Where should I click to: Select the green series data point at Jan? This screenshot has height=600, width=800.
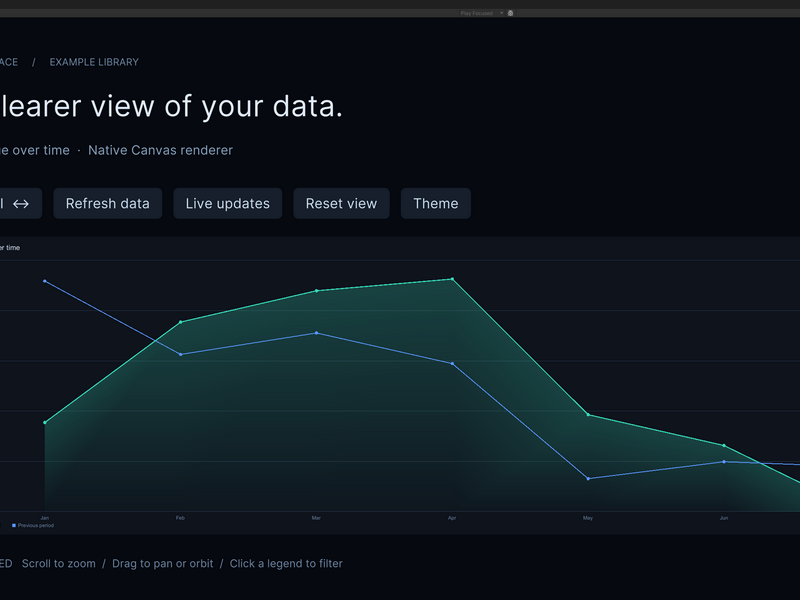pos(45,422)
